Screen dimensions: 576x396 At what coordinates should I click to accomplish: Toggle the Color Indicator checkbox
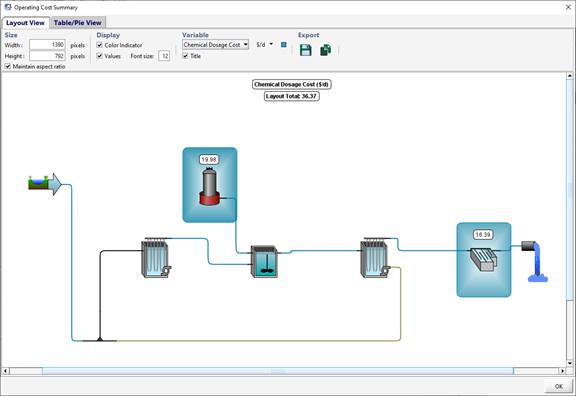click(100, 45)
